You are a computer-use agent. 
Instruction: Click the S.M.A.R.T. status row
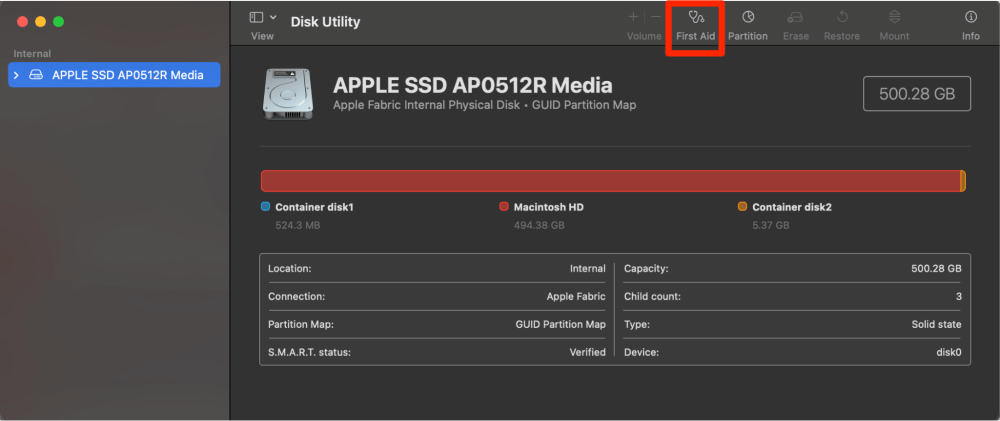tap(436, 352)
